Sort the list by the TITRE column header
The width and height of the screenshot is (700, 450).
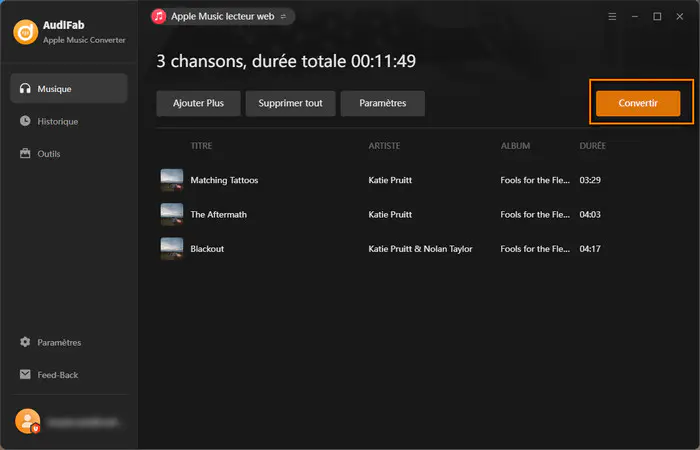[x=201, y=146]
